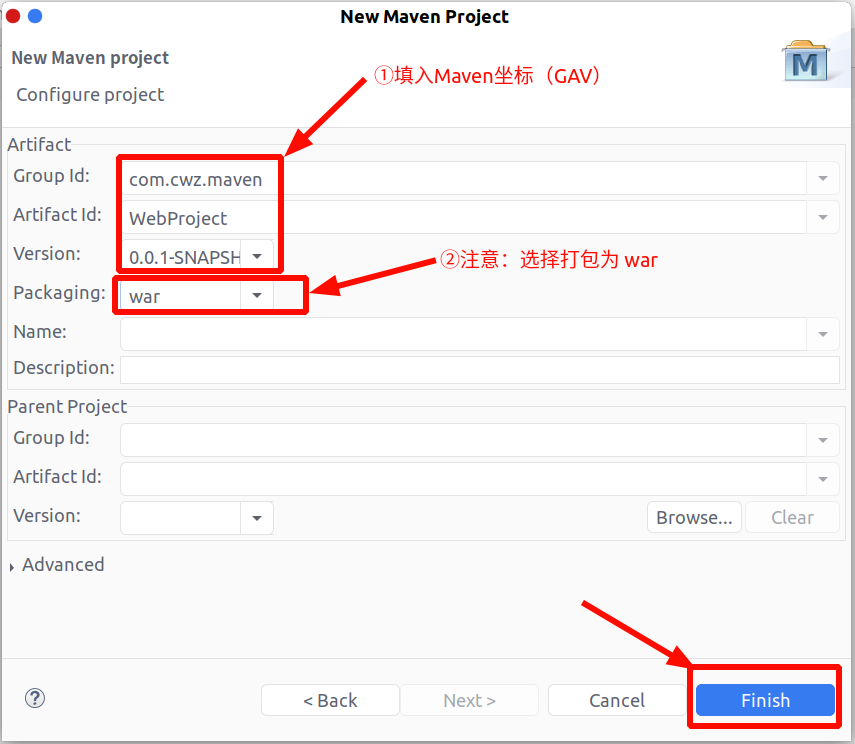Click the Cancel button
Screen dimensions: 855x744
point(617,700)
